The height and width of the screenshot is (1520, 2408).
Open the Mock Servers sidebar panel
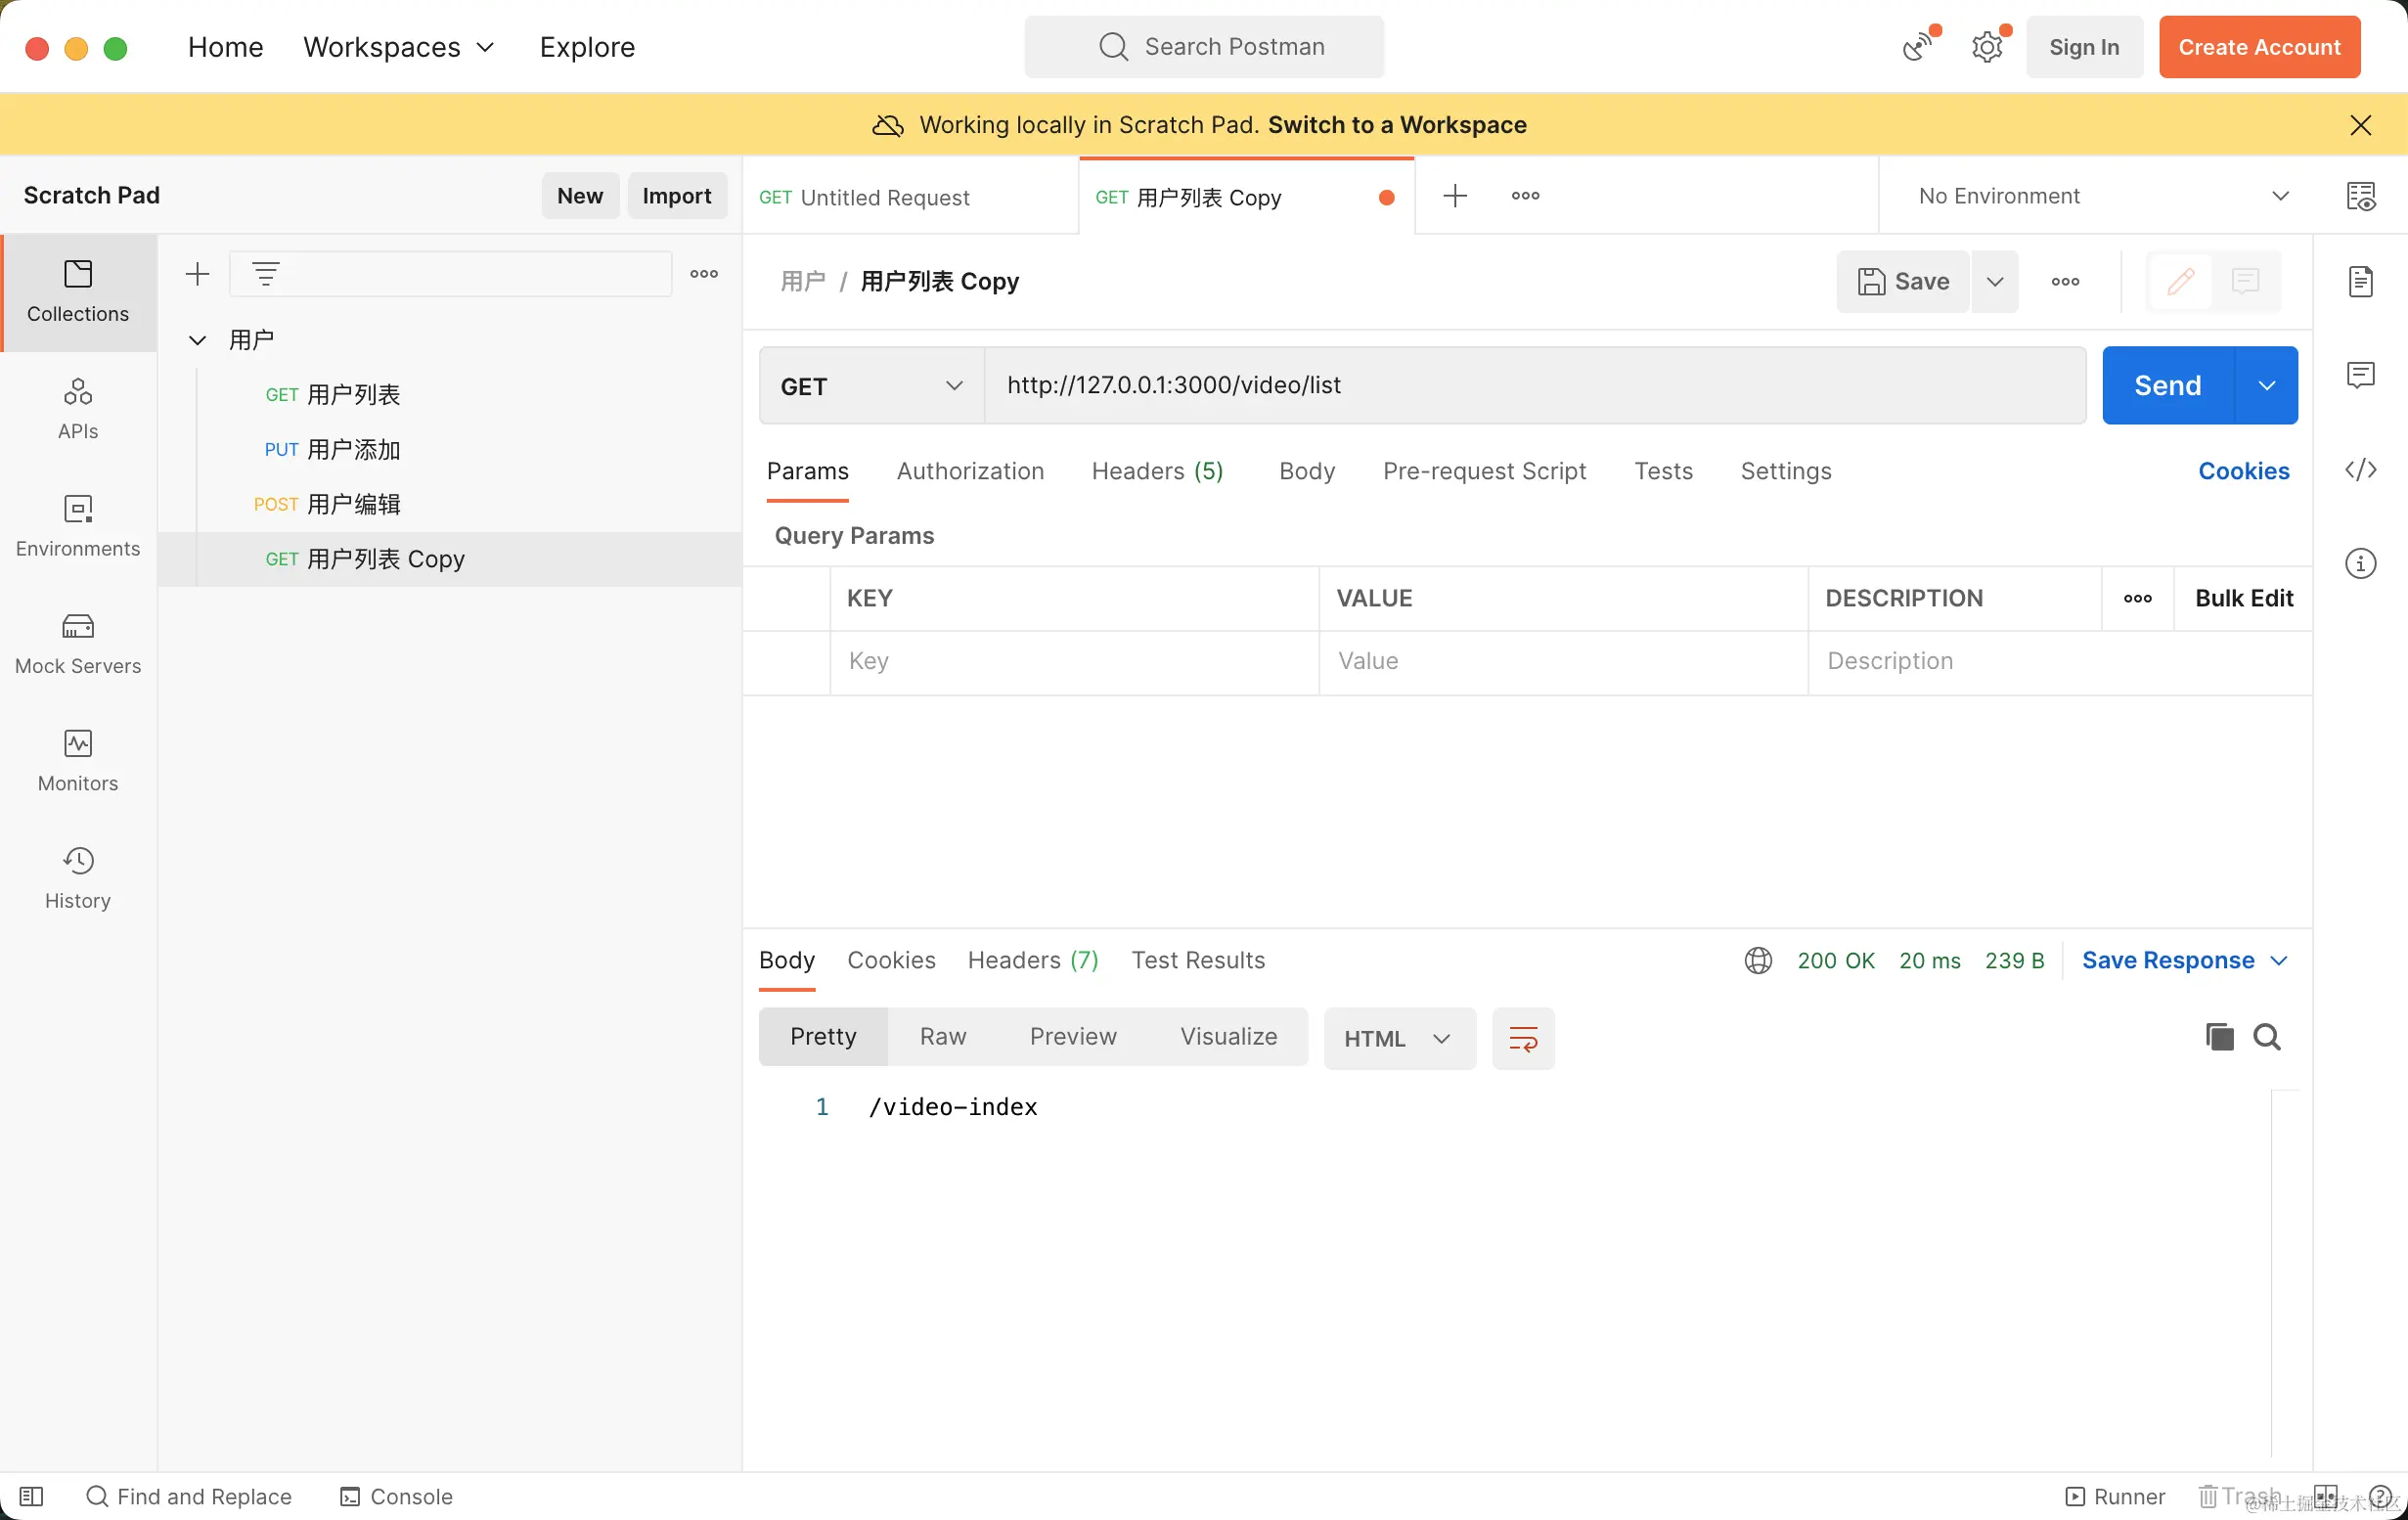tap(78, 643)
